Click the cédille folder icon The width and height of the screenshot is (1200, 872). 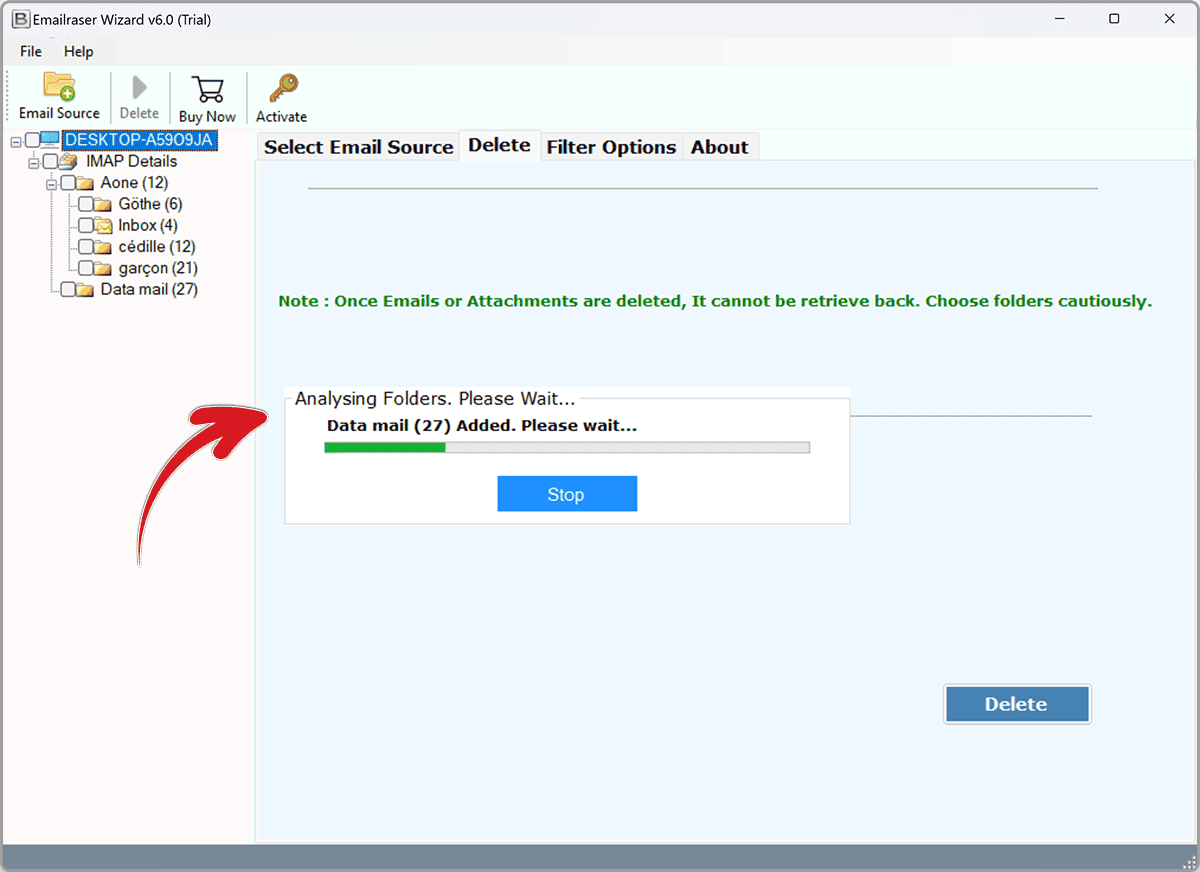coord(102,247)
